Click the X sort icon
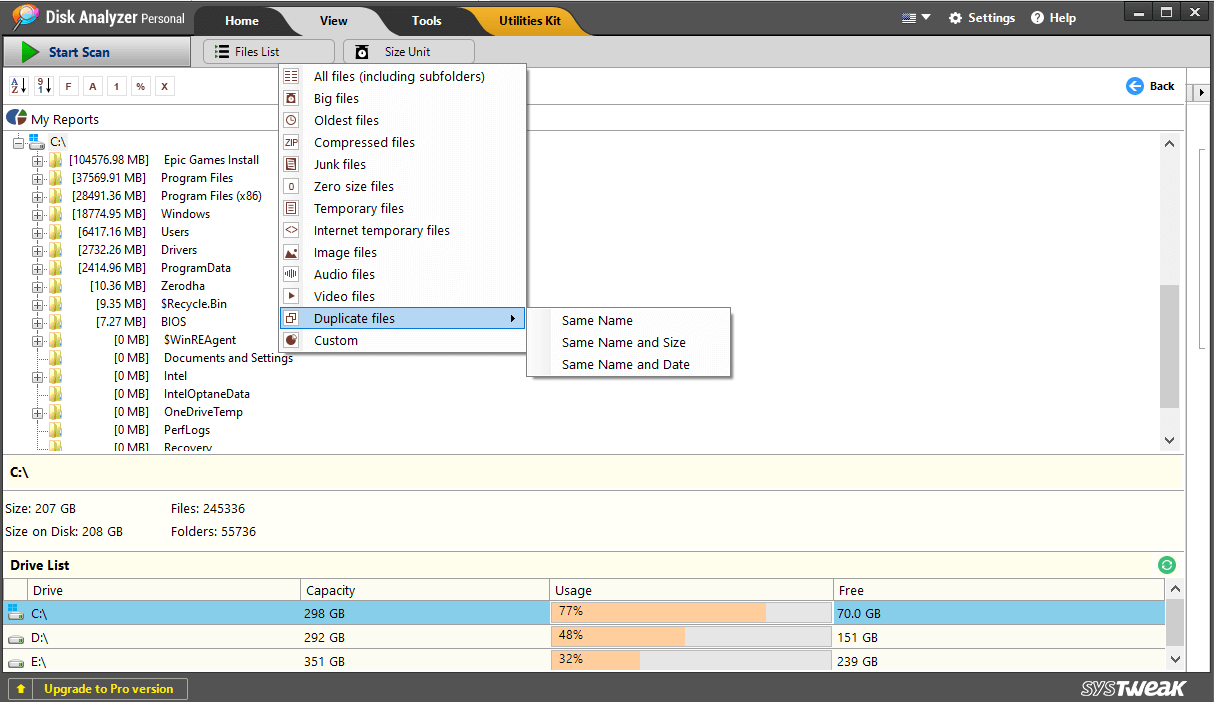Viewport: 1214px width, 702px height. [164, 86]
